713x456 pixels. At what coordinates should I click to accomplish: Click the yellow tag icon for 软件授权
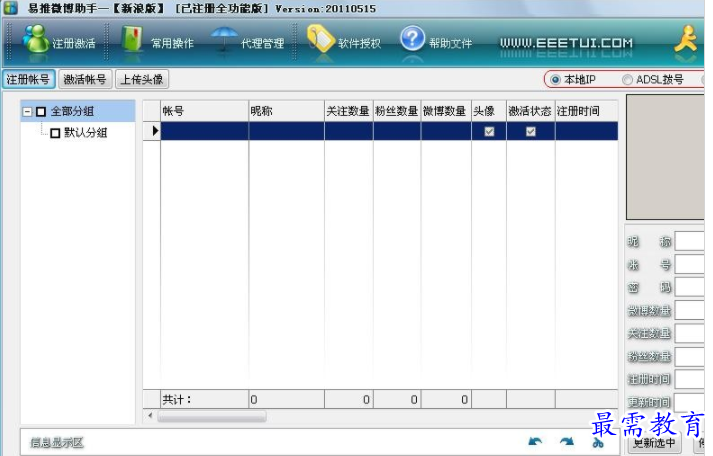click(x=320, y=38)
